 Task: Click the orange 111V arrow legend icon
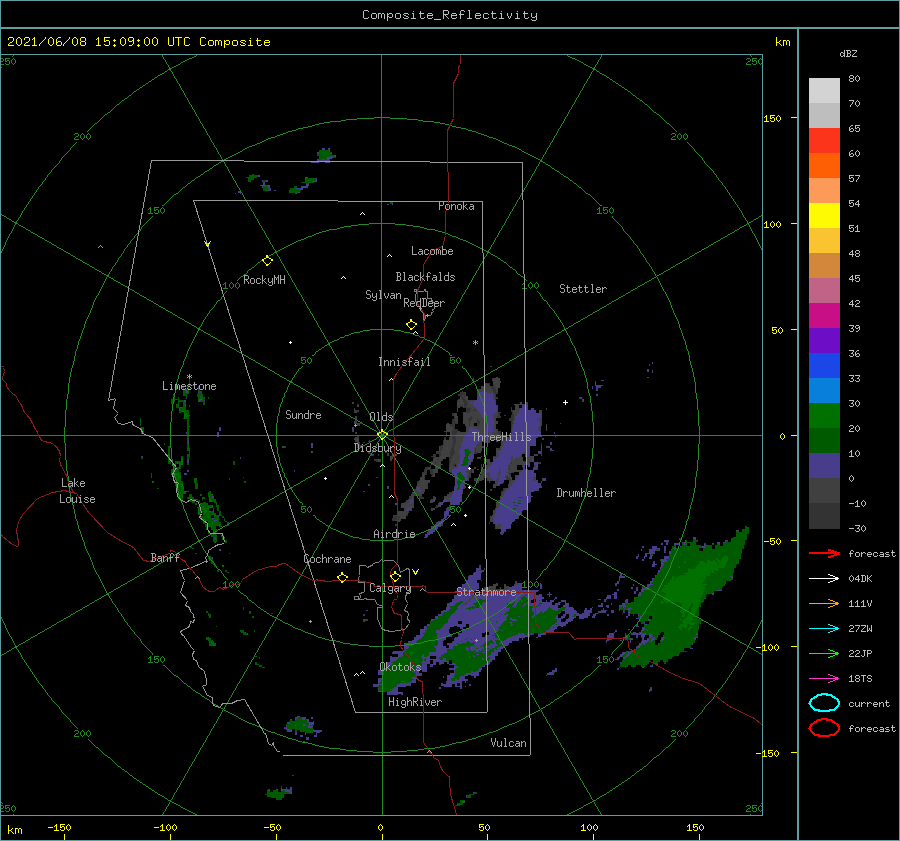pyautogui.click(x=824, y=603)
